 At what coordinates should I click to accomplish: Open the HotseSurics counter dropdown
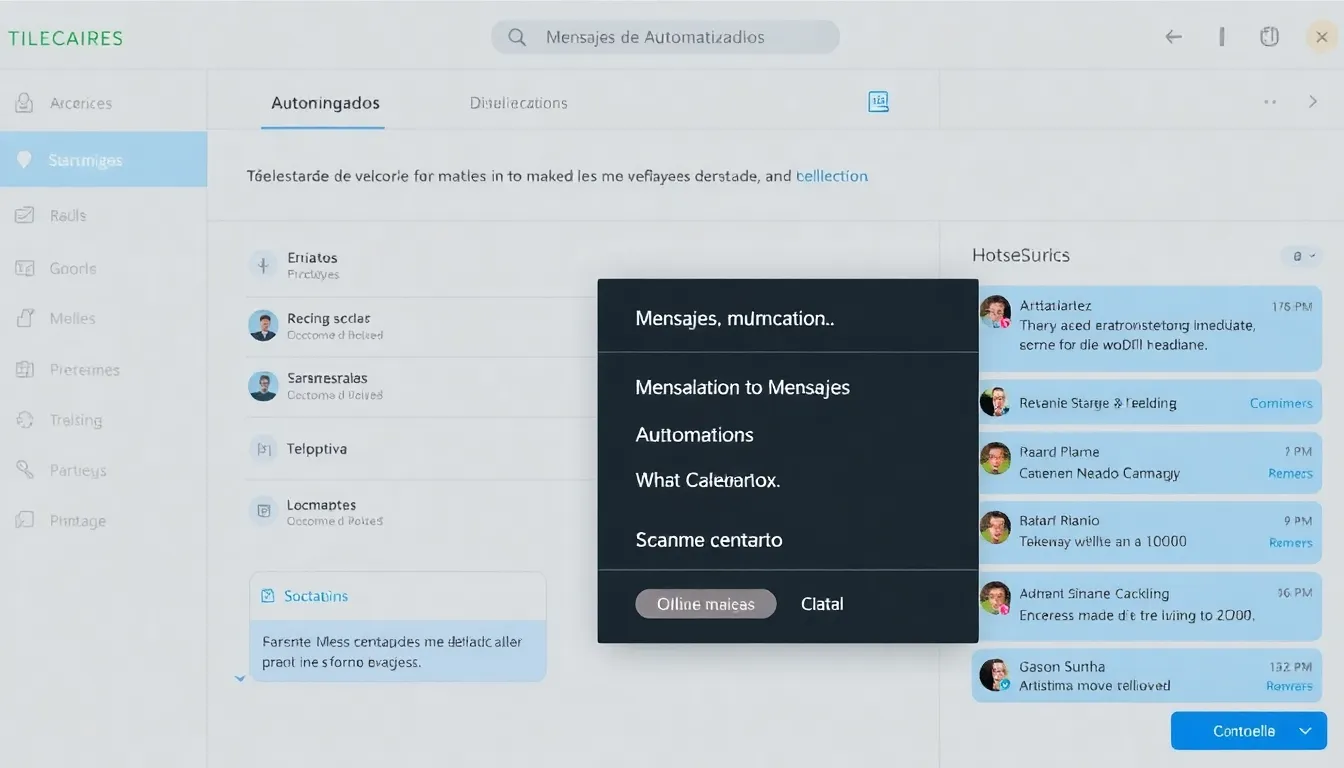pyautogui.click(x=1302, y=256)
